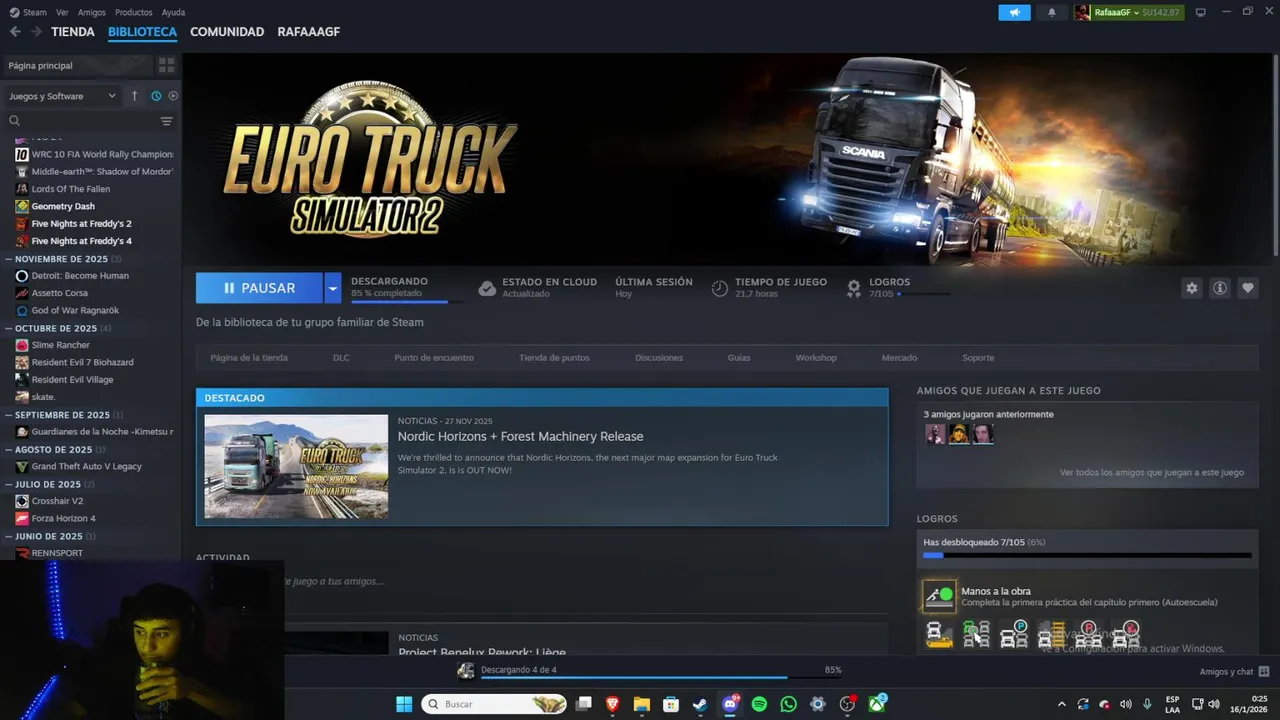
Task: Click the DESCARGANDO progress bar
Action: [407, 300]
